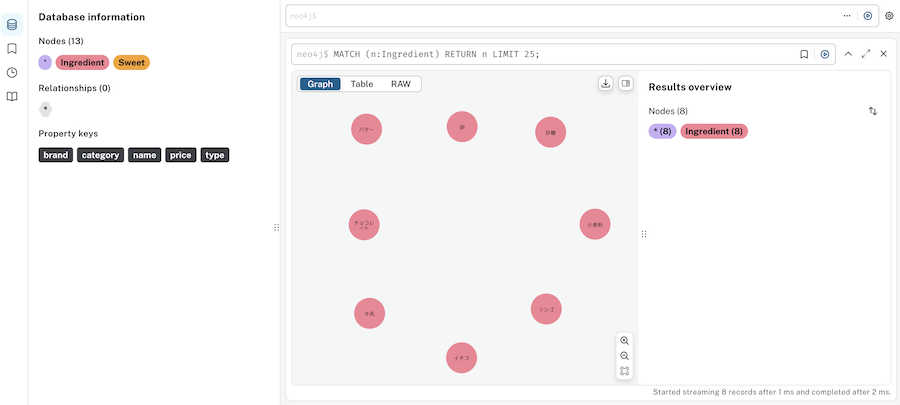
Task: Switch to the Graph view tab
Action: click(320, 84)
